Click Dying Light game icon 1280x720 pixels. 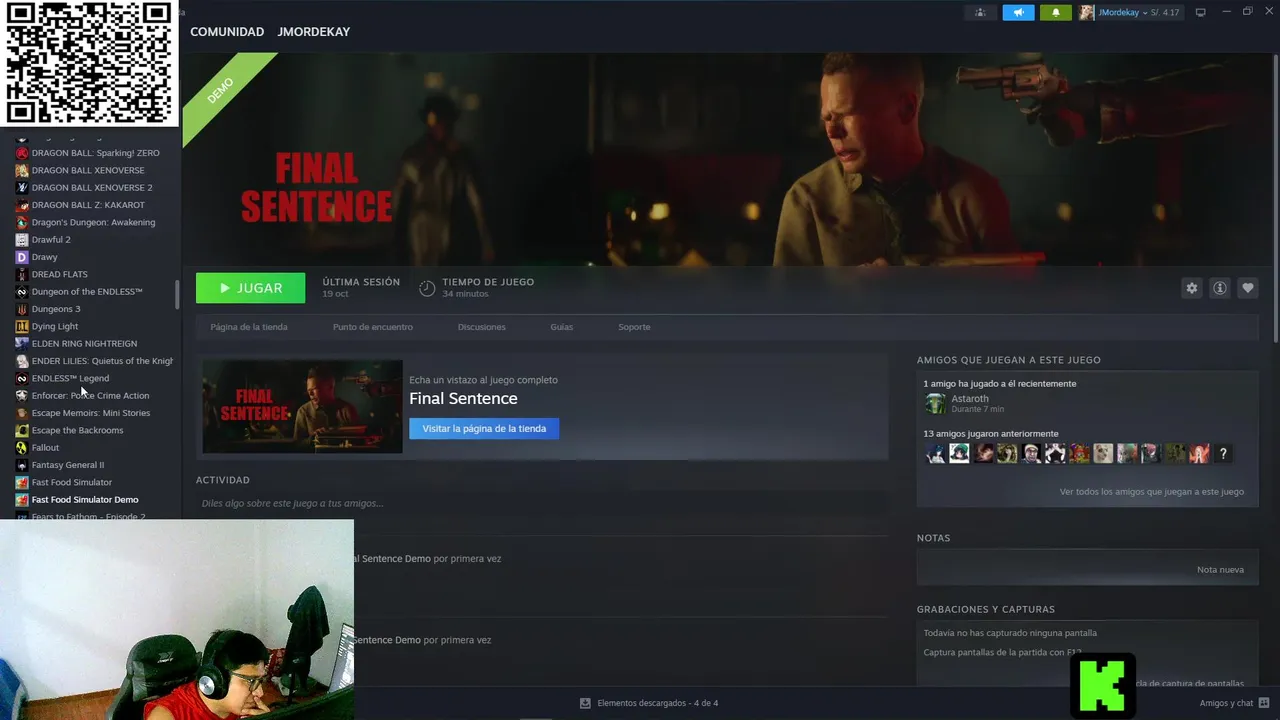[22, 326]
